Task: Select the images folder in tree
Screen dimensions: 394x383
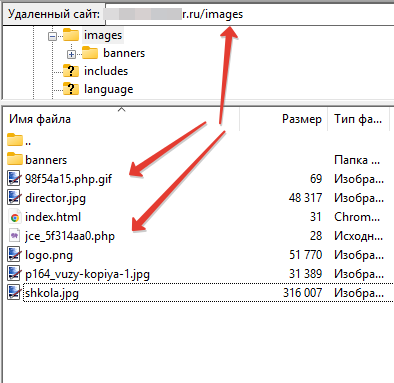Action: (103, 35)
